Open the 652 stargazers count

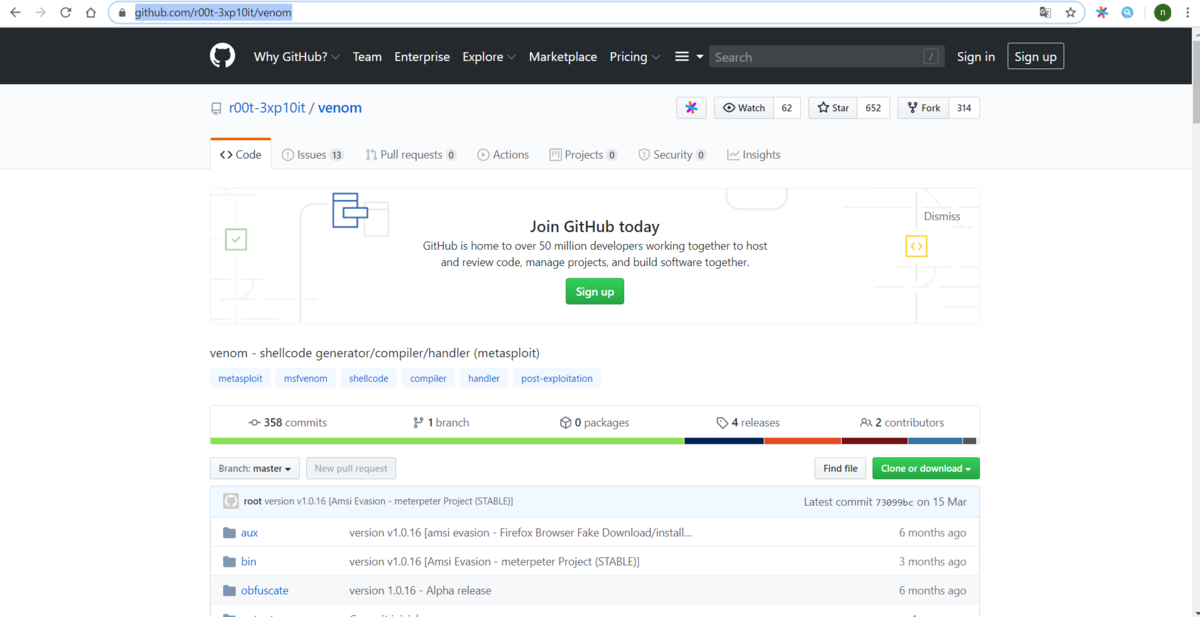pos(873,108)
